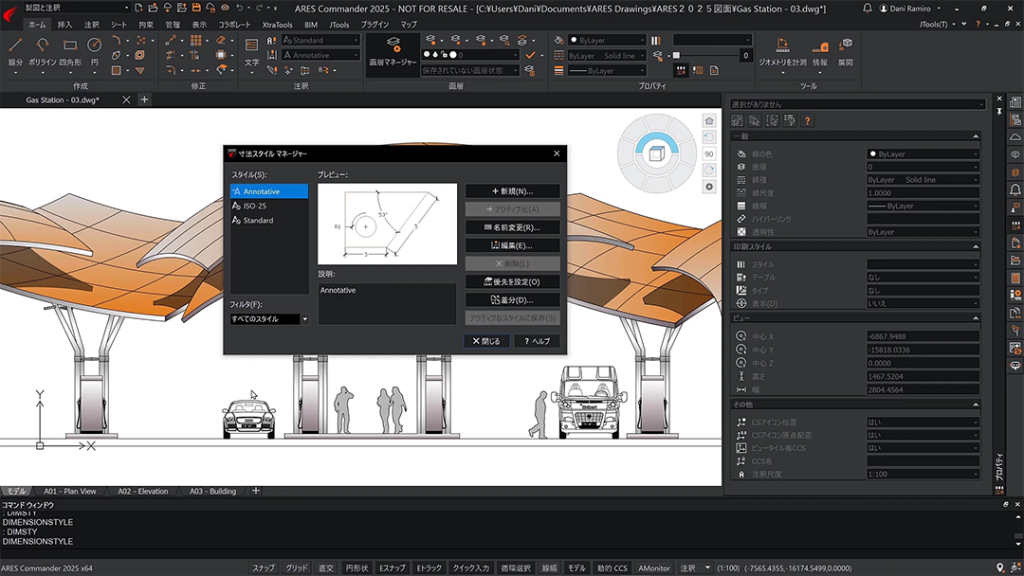Click the 新規(N)... button
Screen dimensions: 1024x576
tap(512, 191)
